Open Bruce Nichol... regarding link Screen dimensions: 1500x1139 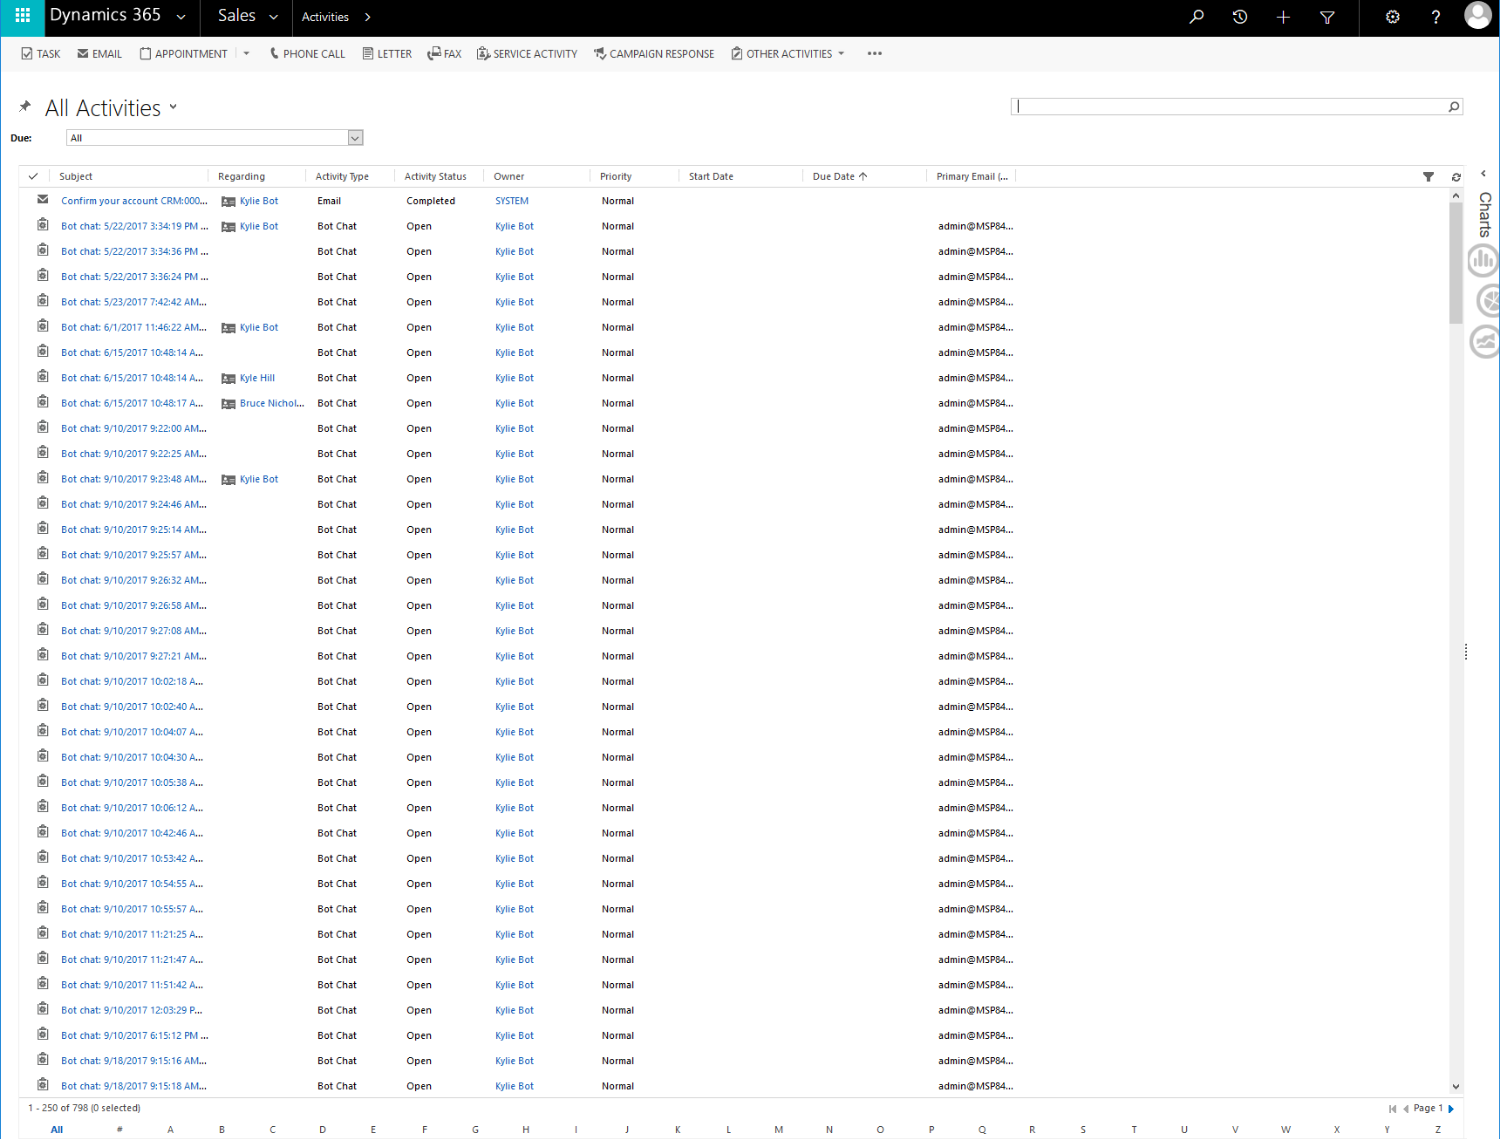272,403
